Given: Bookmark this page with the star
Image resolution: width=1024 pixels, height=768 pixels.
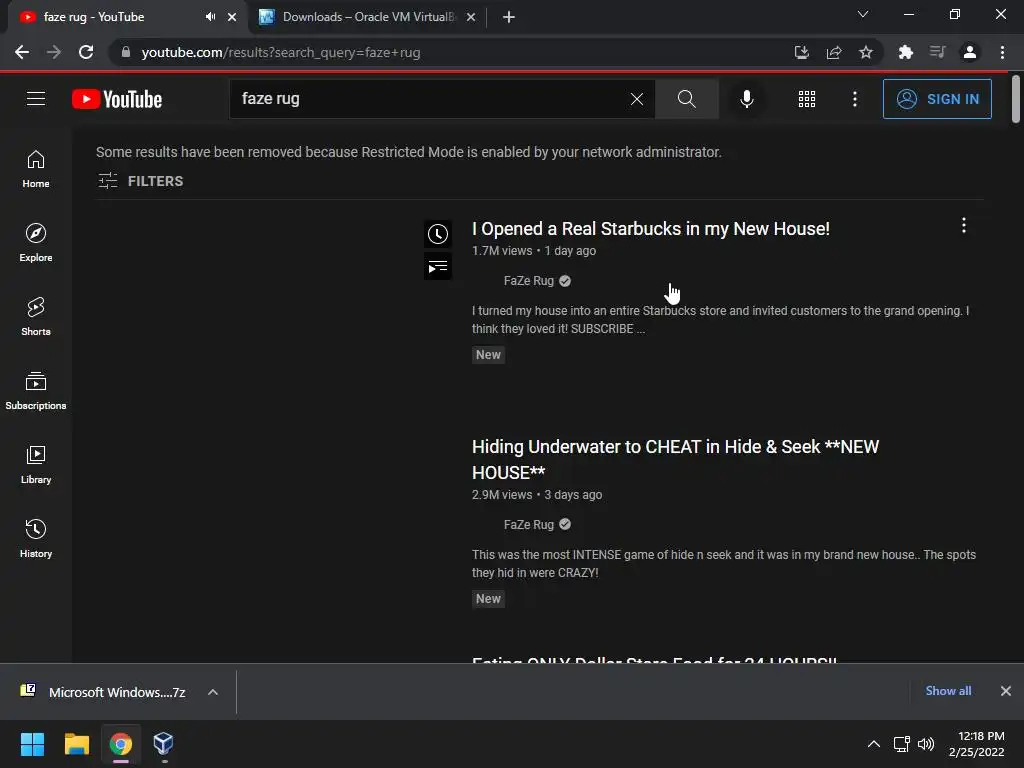Looking at the screenshot, I should pyautogui.click(x=866, y=52).
